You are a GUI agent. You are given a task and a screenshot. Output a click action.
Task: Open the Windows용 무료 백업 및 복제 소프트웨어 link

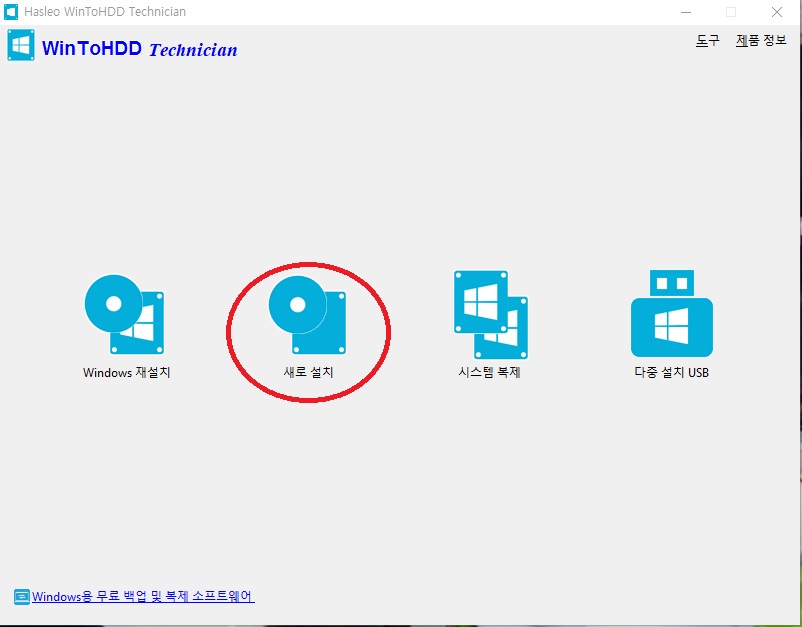[143, 597]
